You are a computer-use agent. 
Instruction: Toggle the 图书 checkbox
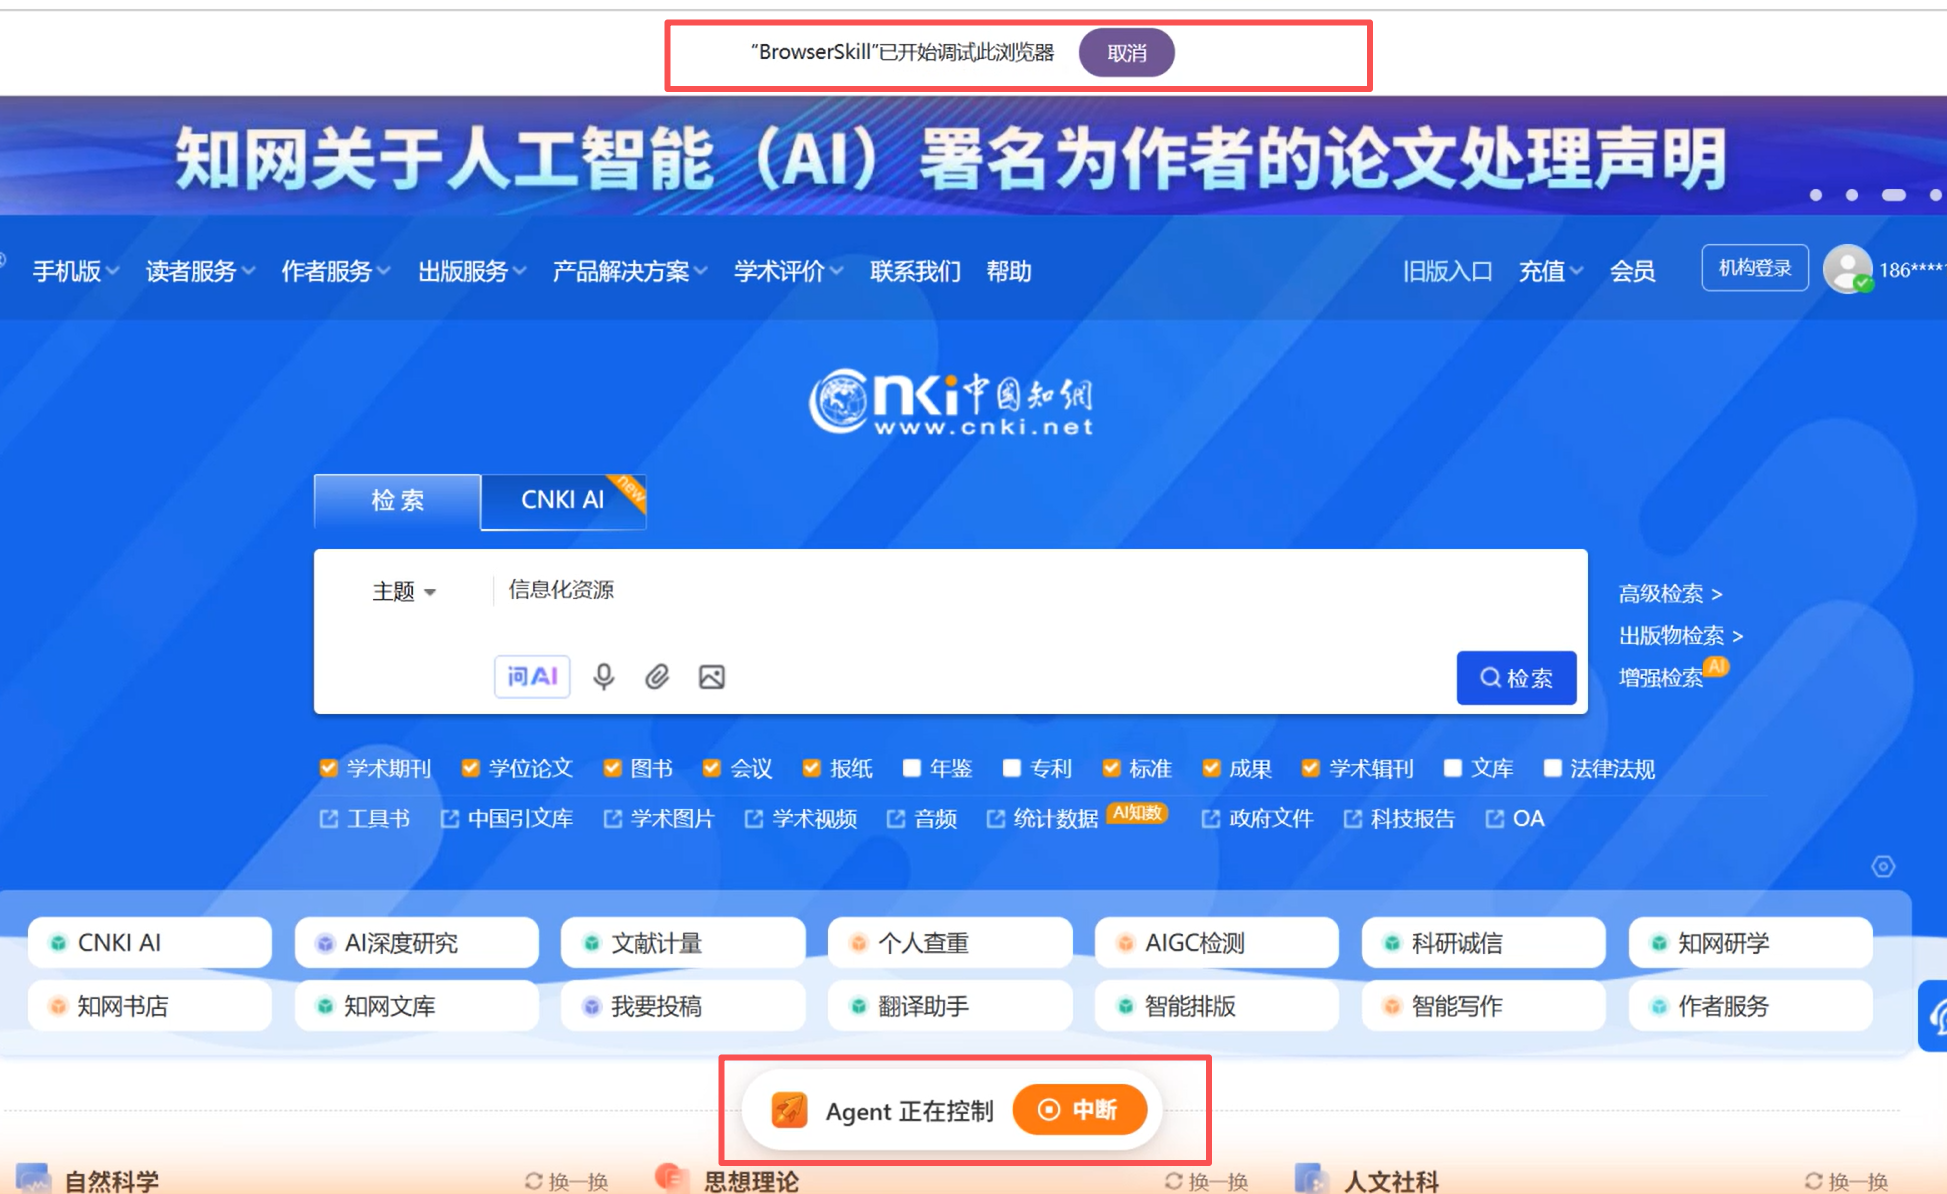point(612,768)
